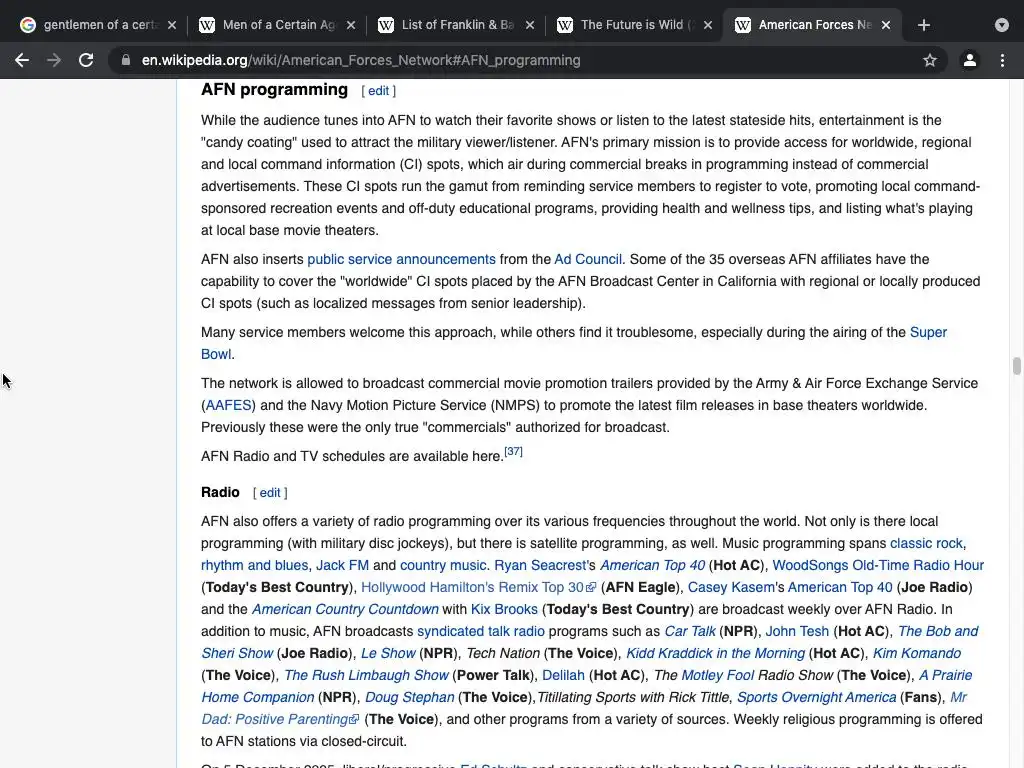Viewport: 1024px width, 768px height.
Task: Close the 'gentlemen of a certain' Google tab
Action: pyautogui.click(x=172, y=25)
